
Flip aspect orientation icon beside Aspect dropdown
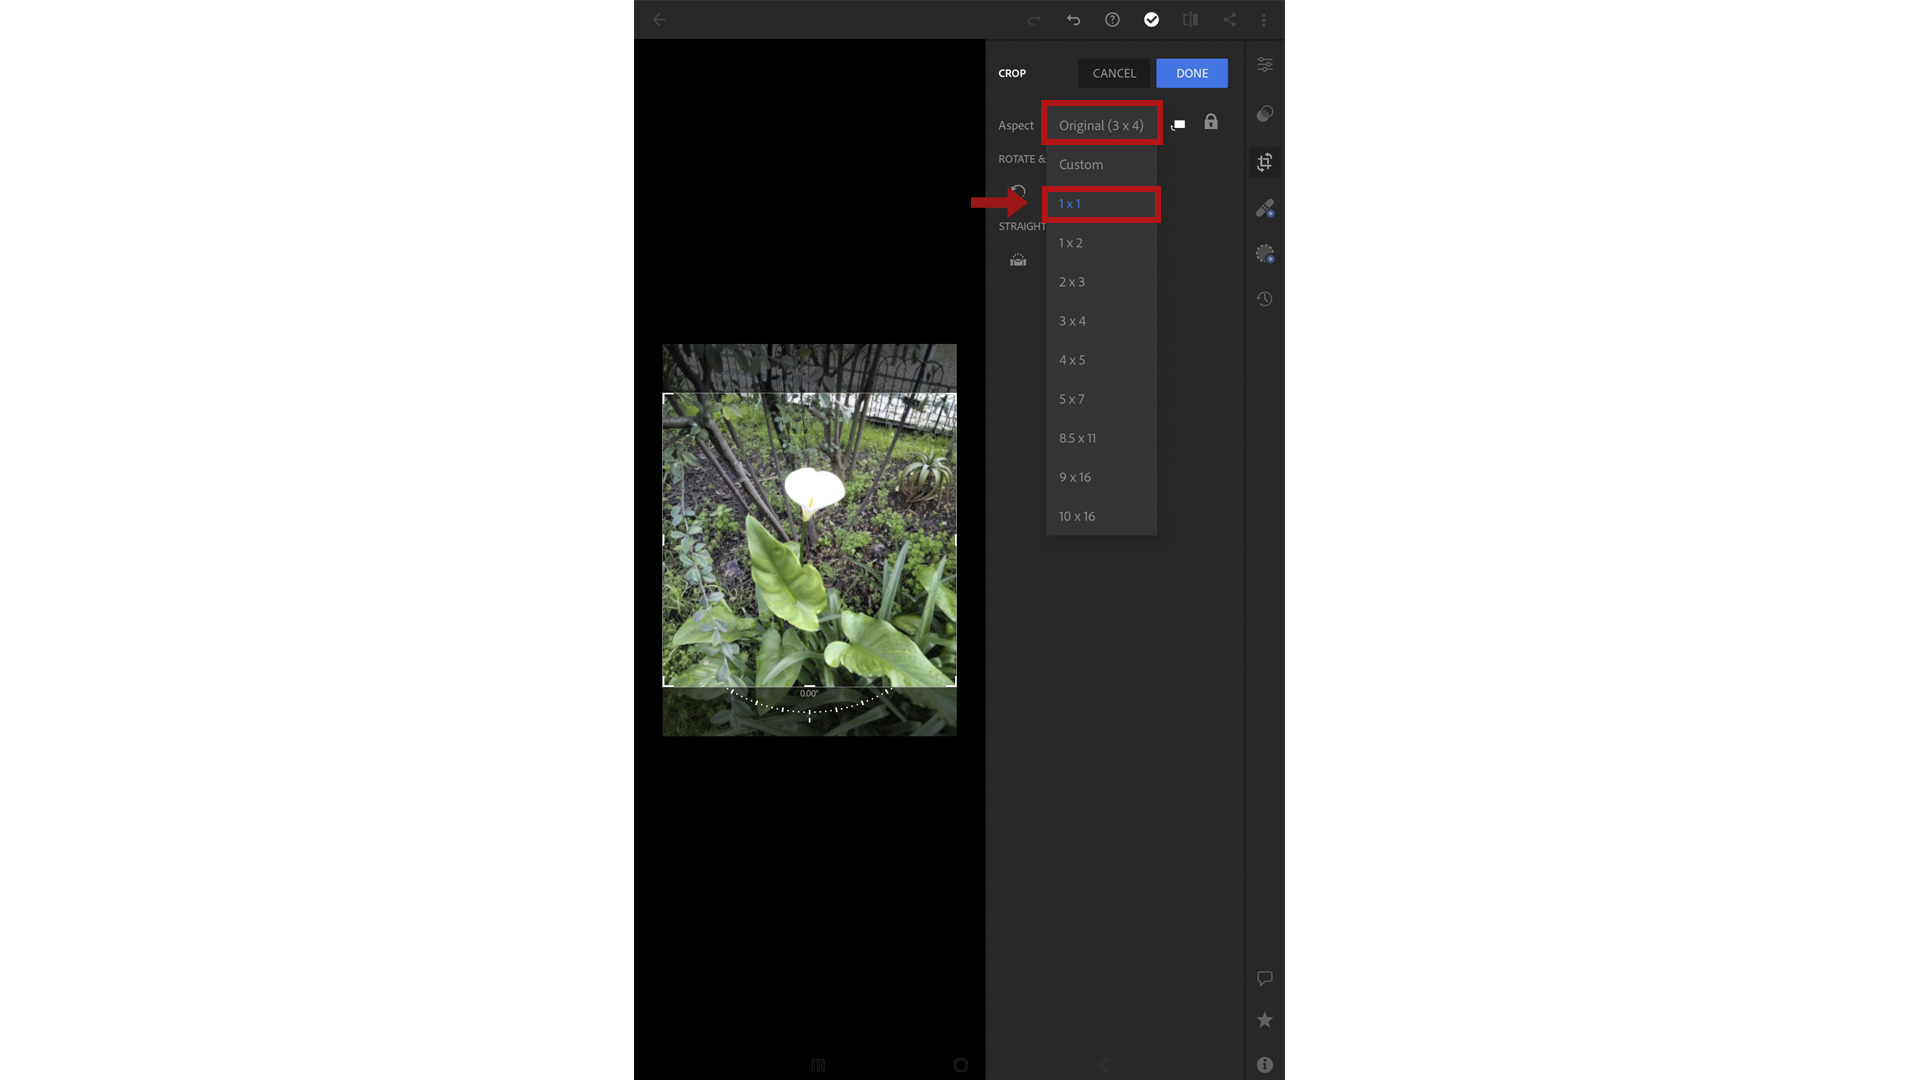(x=1178, y=124)
